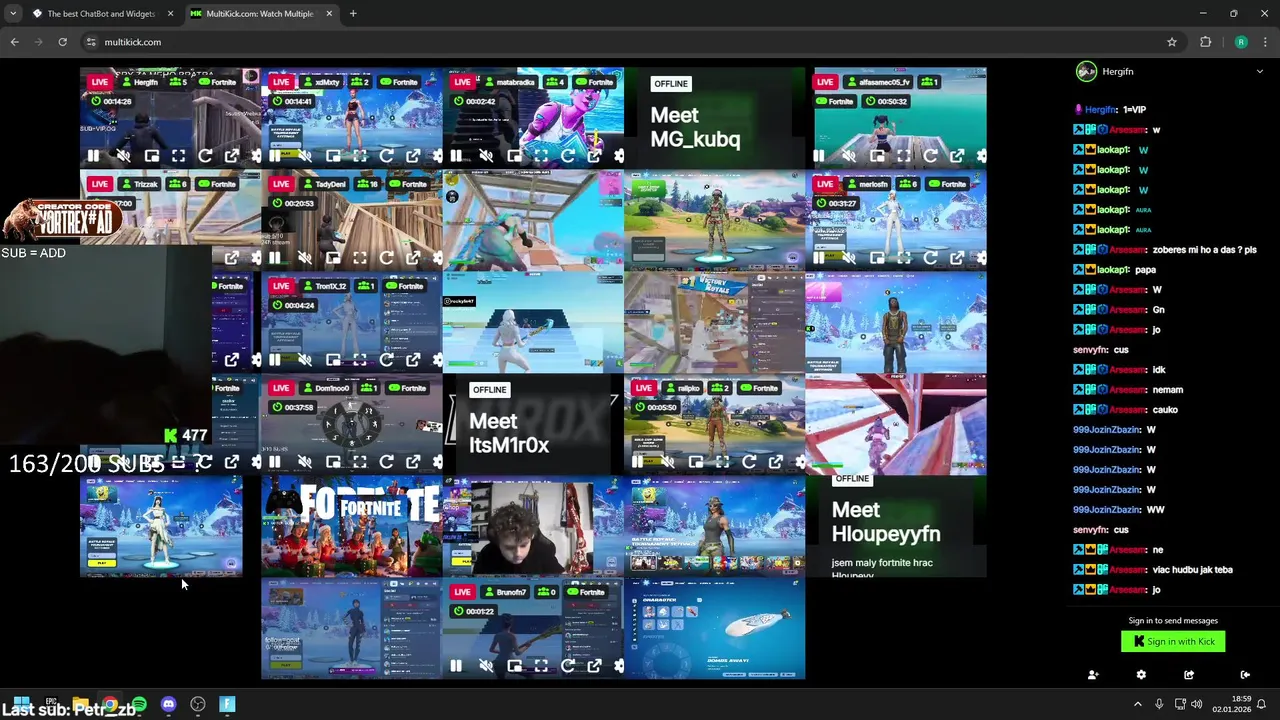Make the ralipko stream fullscreen

[722, 462]
